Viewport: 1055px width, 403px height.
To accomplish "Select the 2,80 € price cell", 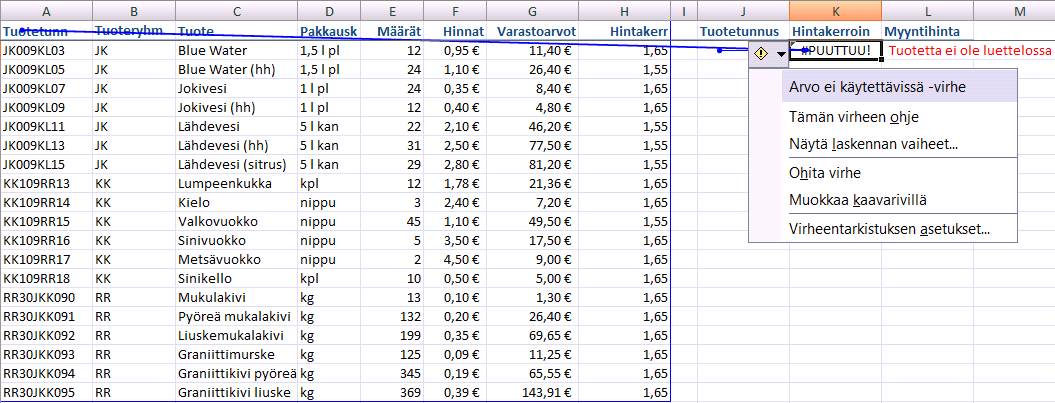I will point(456,165).
